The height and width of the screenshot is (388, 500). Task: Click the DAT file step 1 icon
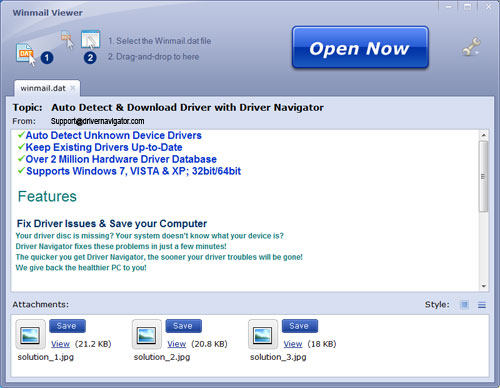click(26, 54)
